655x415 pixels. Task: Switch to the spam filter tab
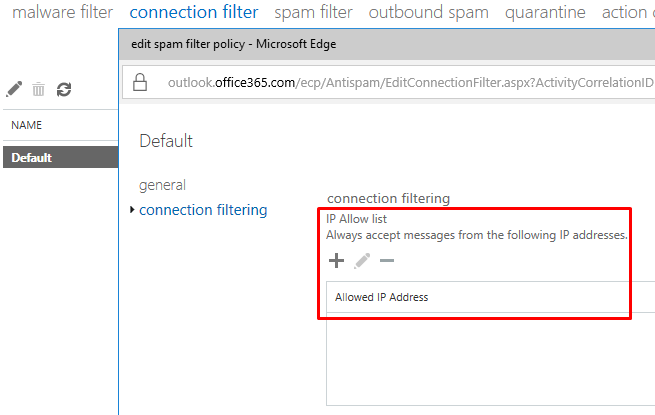click(x=313, y=12)
